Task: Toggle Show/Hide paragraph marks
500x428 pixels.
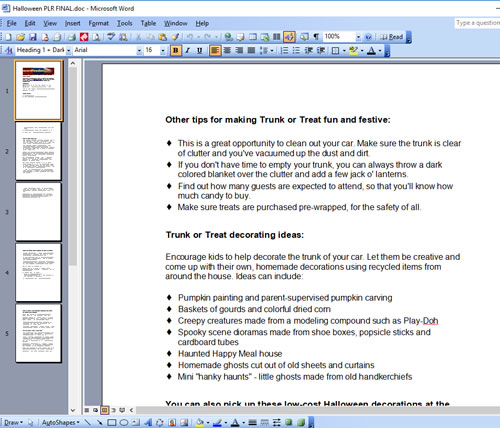Action: click(x=316, y=37)
